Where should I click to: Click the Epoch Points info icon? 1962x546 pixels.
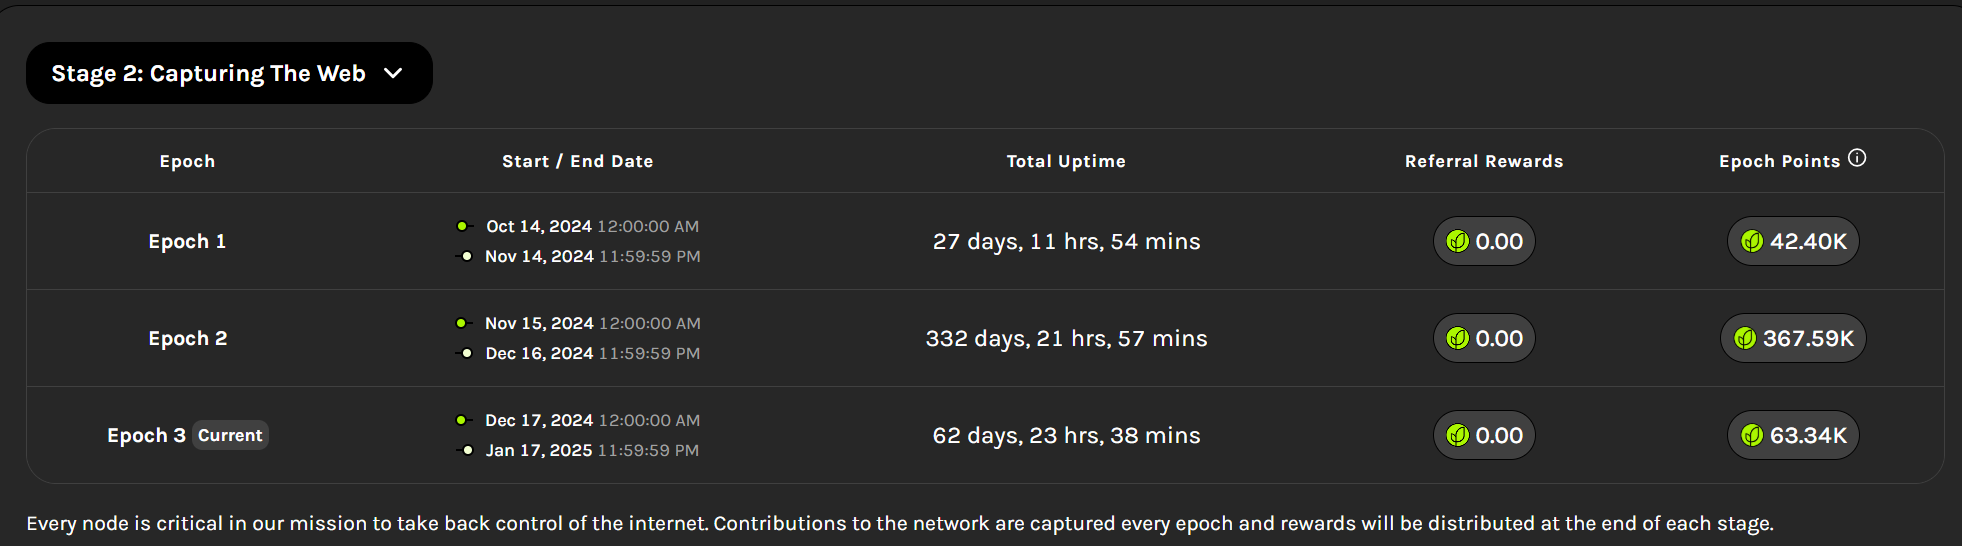(1857, 158)
